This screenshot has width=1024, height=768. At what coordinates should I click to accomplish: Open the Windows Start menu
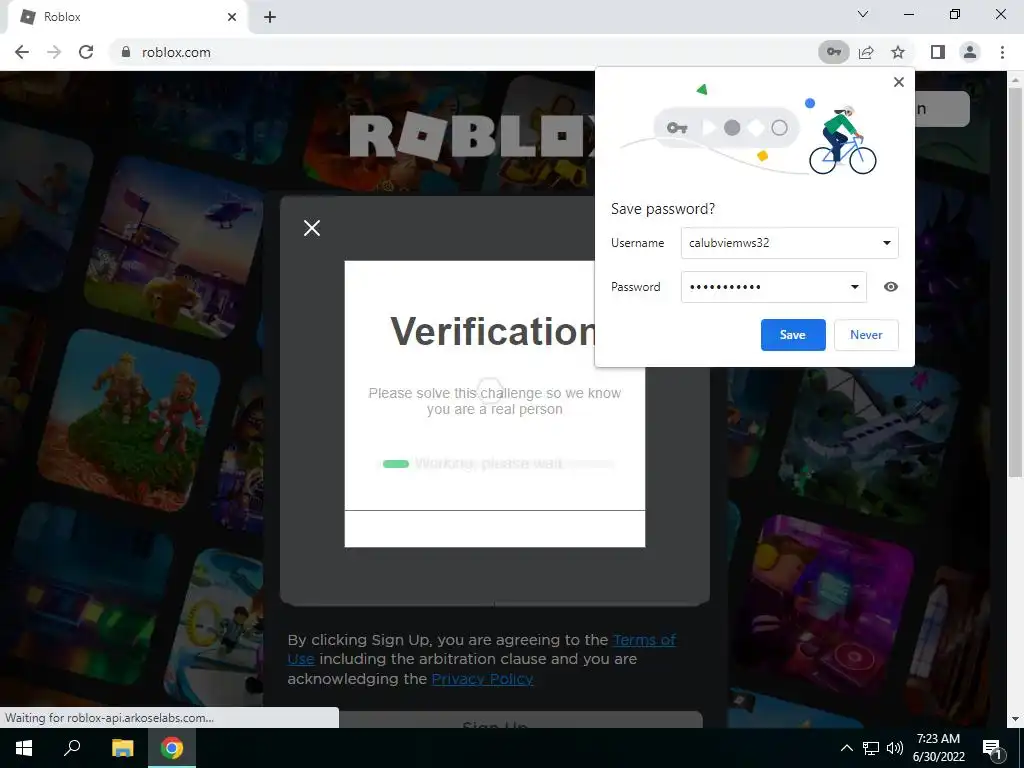pyautogui.click(x=24, y=748)
